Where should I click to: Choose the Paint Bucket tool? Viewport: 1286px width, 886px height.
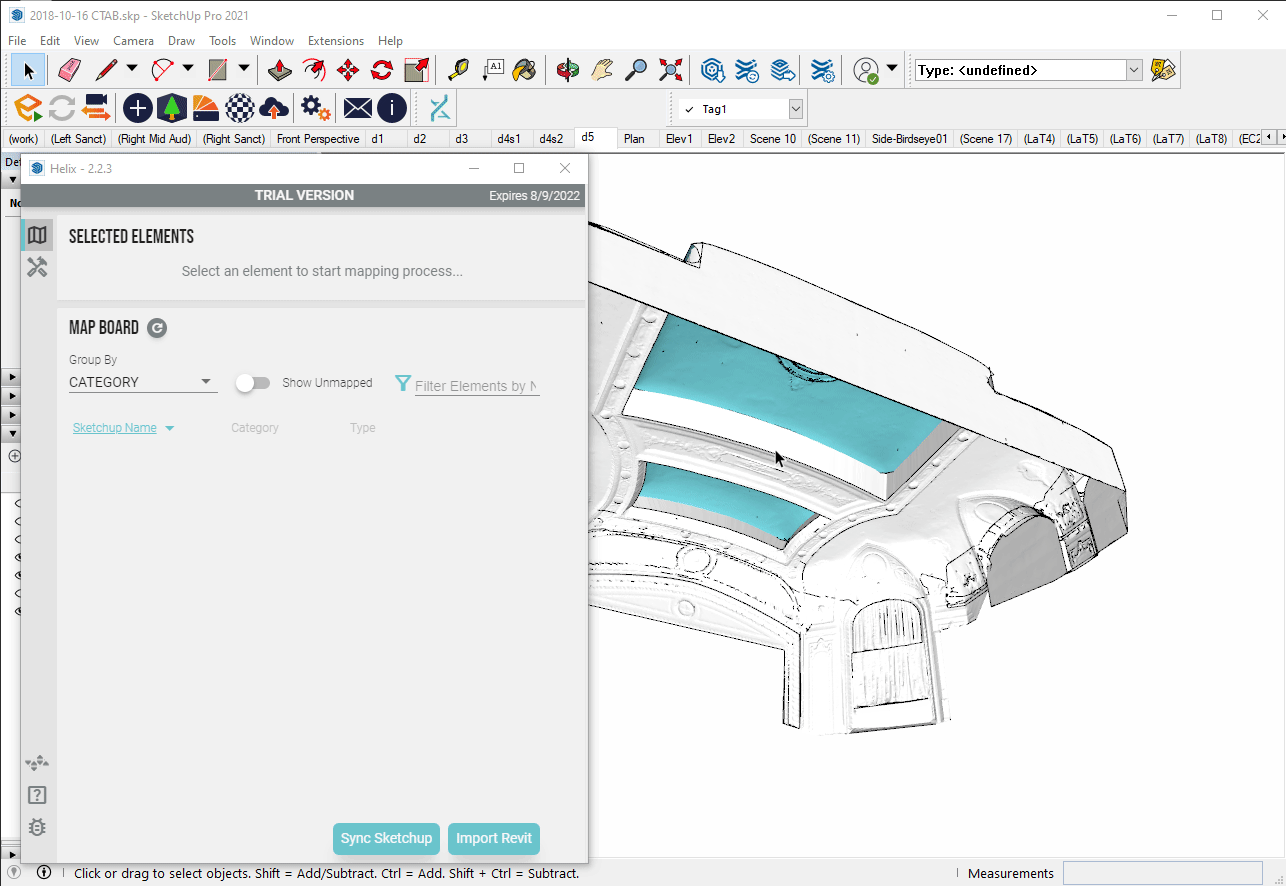point(524,70)
